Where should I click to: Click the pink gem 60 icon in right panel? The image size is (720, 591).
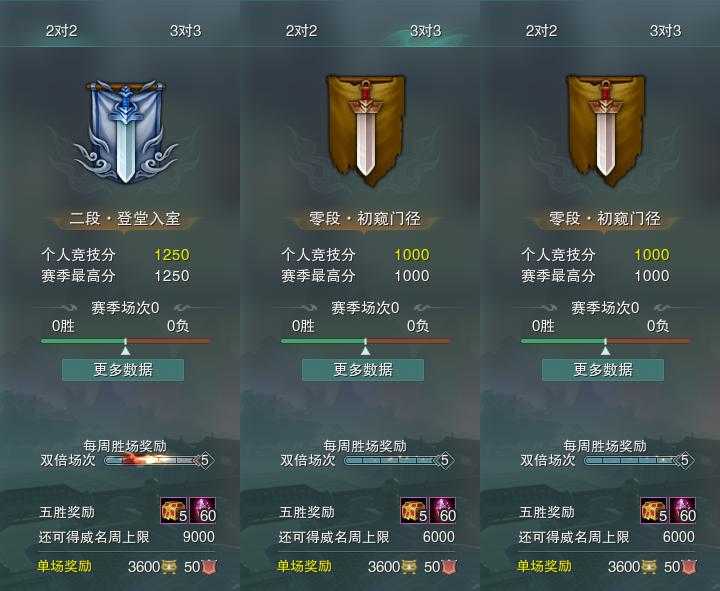[x=683, y=510]
